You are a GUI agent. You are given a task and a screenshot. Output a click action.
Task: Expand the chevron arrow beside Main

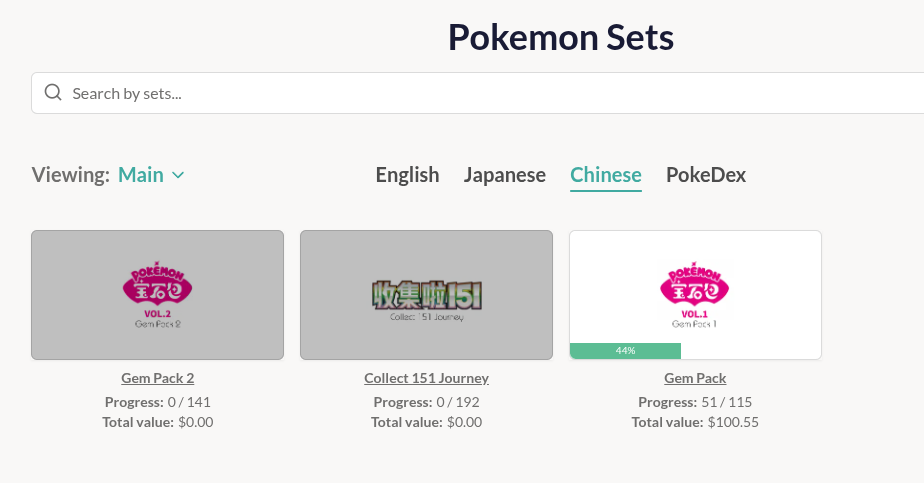pyautogui.click(x=178, y=175)
